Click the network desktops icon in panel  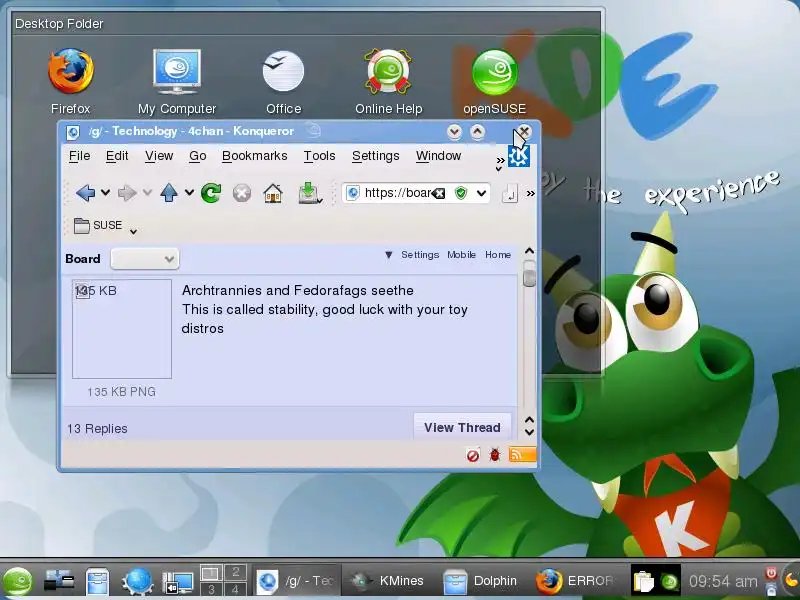coord(59,581)
